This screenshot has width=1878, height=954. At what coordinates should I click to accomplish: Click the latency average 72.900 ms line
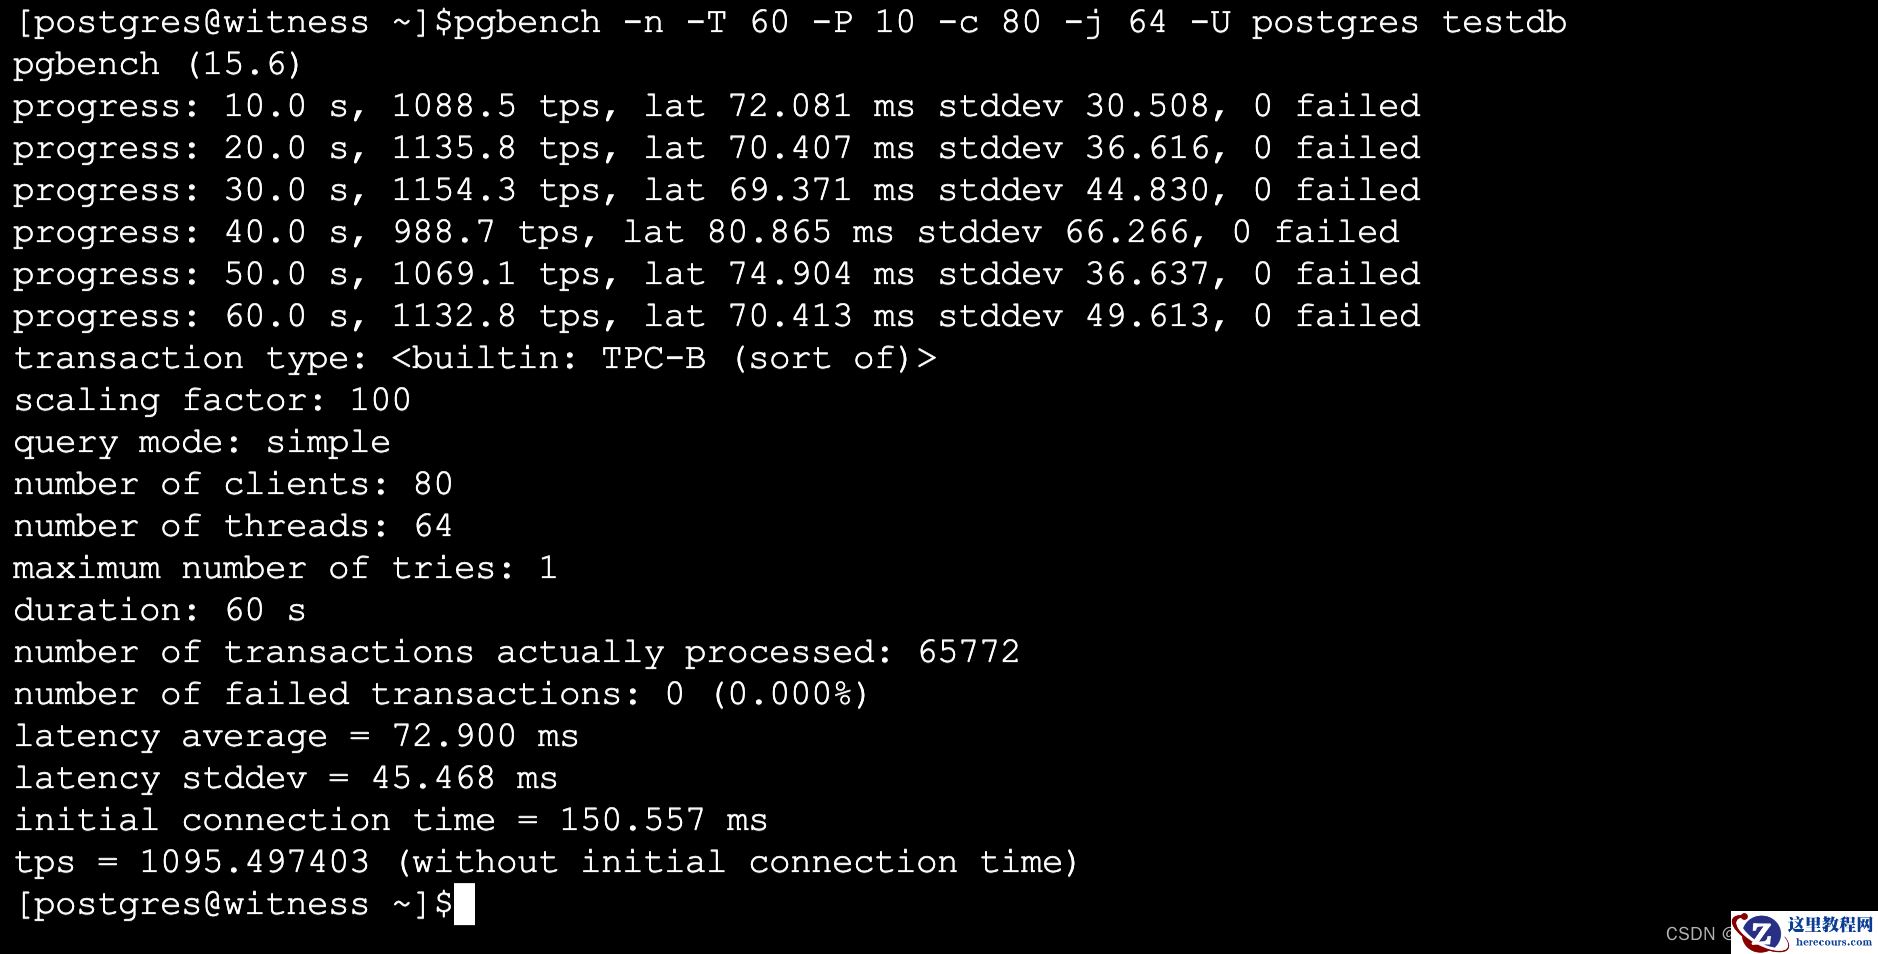[x=295, y=737]
